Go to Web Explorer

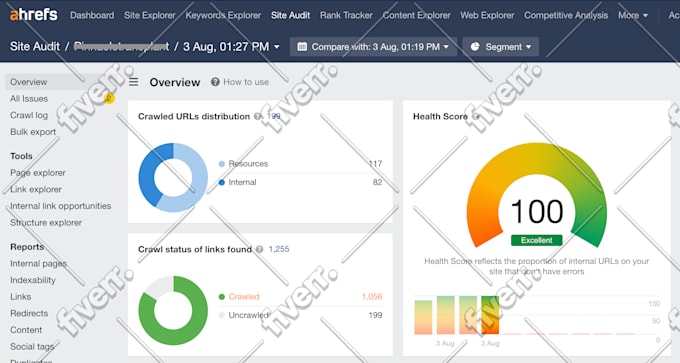[x=487, y=15]
